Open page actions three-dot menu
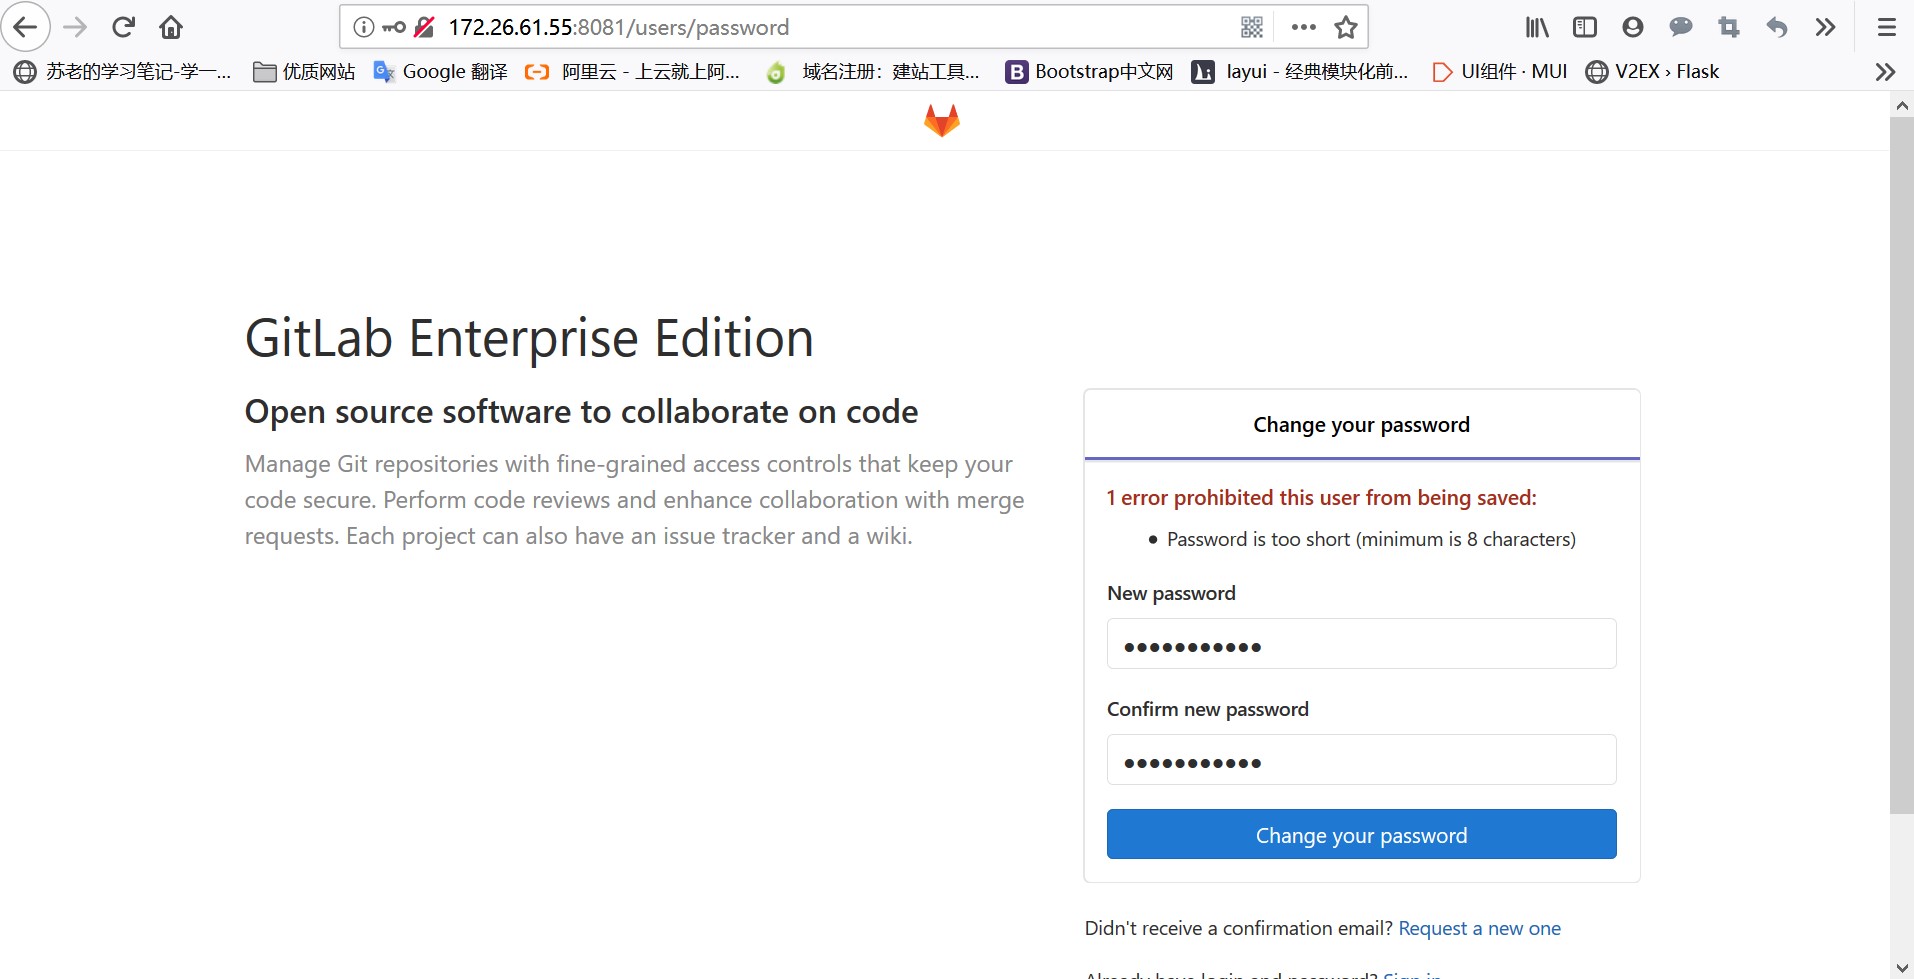 click(1303, 27)
